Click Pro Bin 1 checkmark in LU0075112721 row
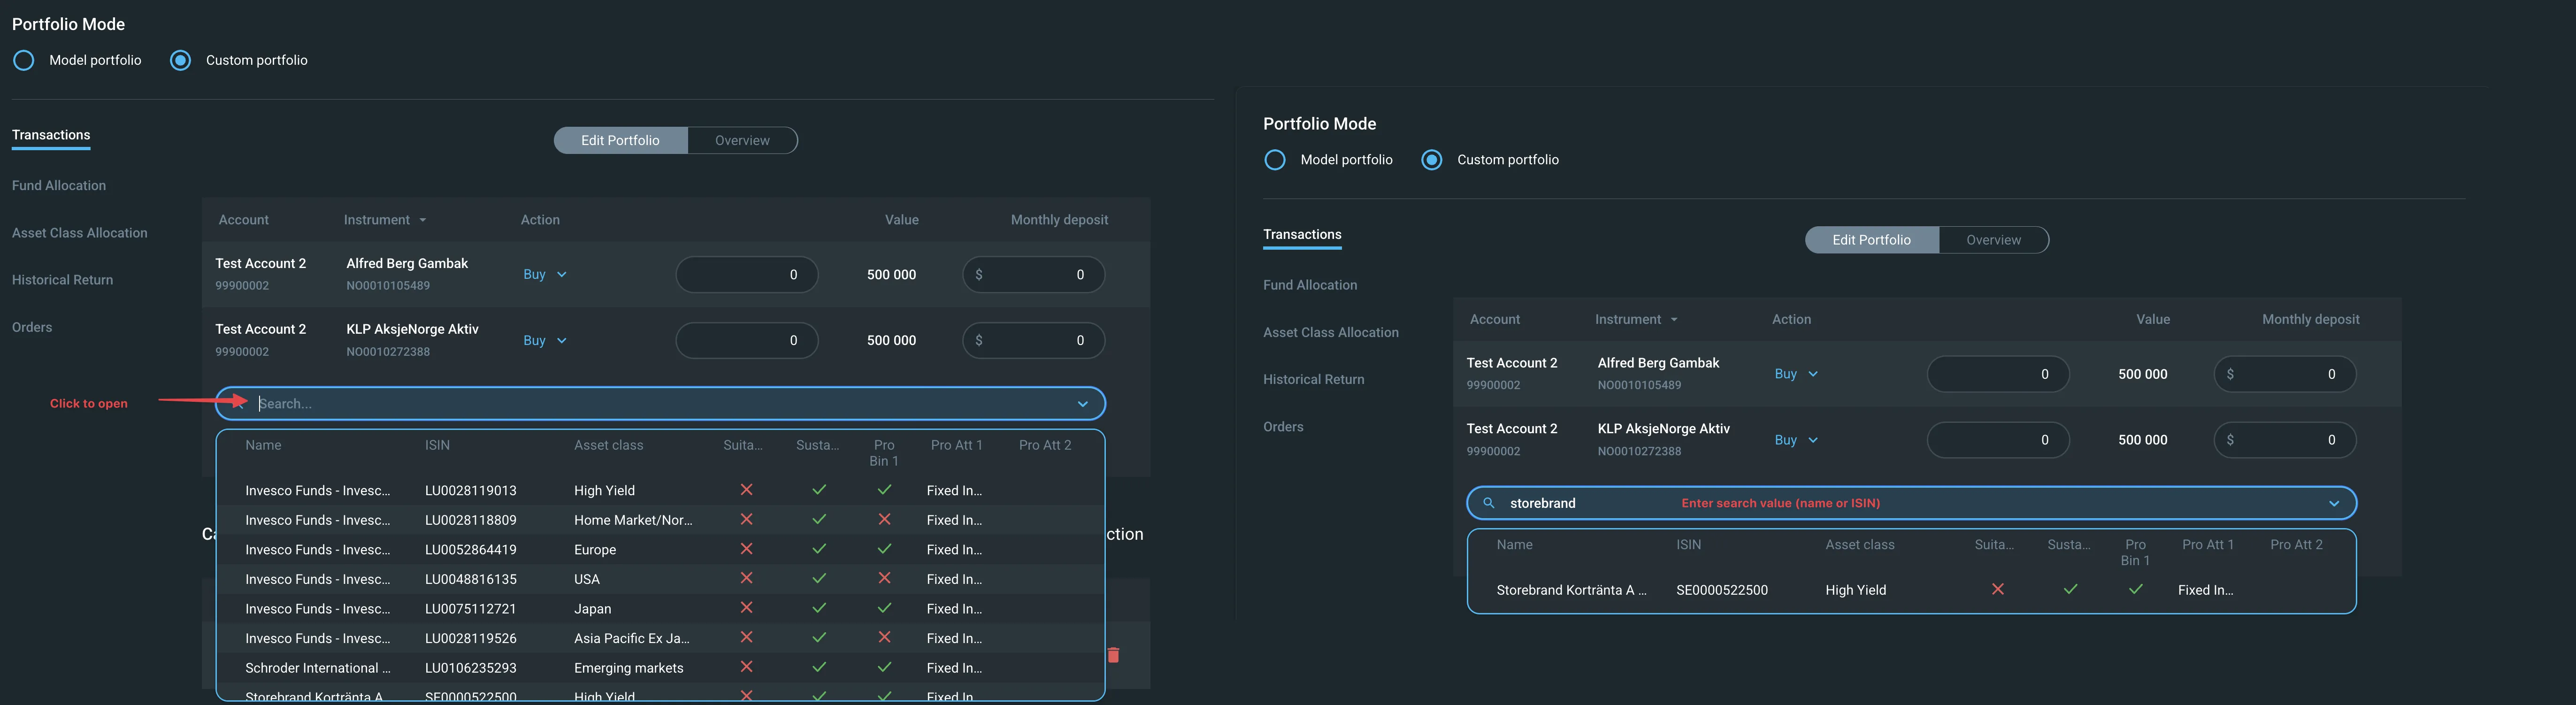This screenshot has width=2576, height=705. point(884,608)
